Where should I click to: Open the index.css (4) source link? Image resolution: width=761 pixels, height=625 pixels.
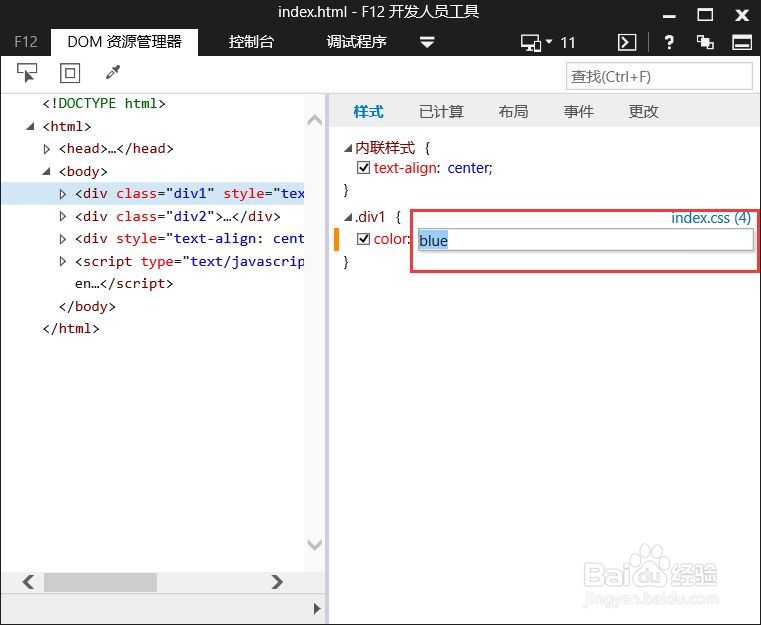click(711, 218)
